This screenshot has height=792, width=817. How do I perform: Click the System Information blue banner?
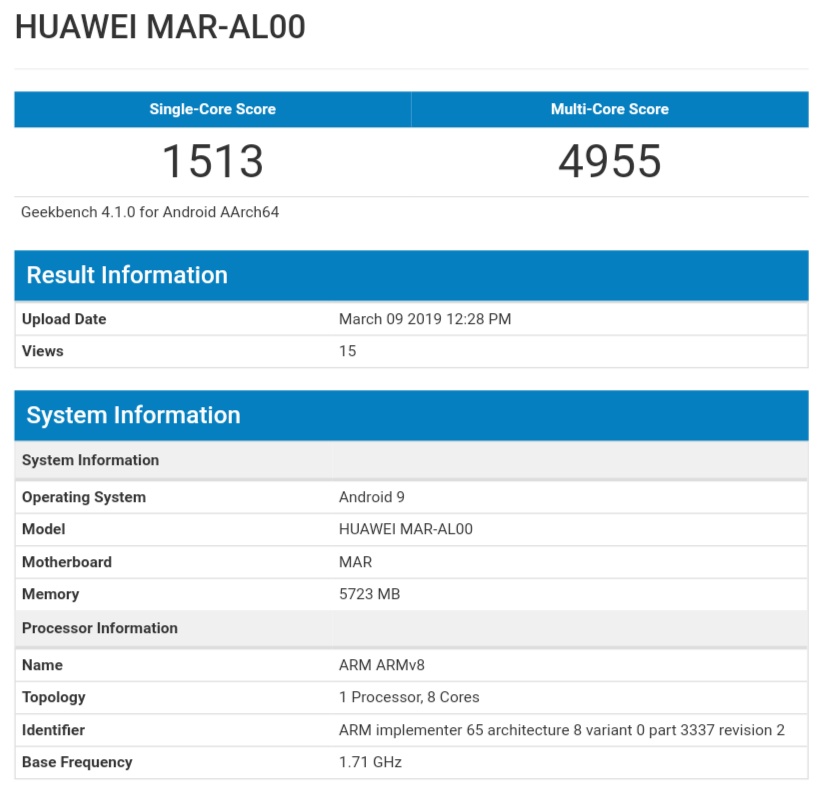pos(133,415)
